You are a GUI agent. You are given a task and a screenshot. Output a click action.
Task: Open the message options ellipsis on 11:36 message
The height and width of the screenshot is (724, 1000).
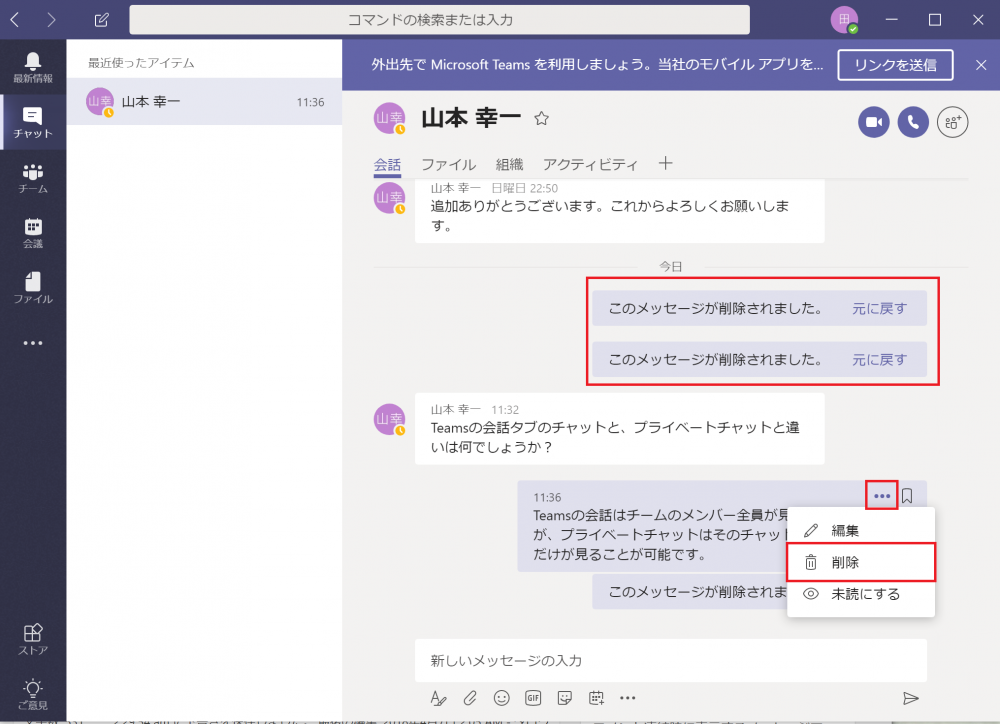881,496
